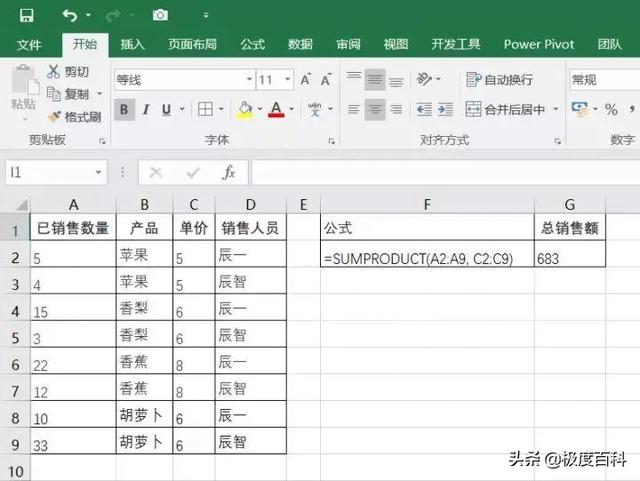Image resolution: width=640 pixels, height=481 pixels.
Task: Switch to the Power Pivot tab
Action: pos(539,44)
